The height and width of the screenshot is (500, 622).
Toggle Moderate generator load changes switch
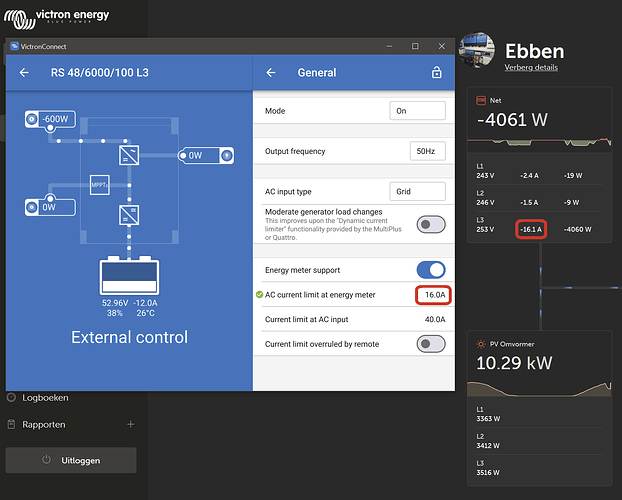pyautogui.click(x=431, y=224)
